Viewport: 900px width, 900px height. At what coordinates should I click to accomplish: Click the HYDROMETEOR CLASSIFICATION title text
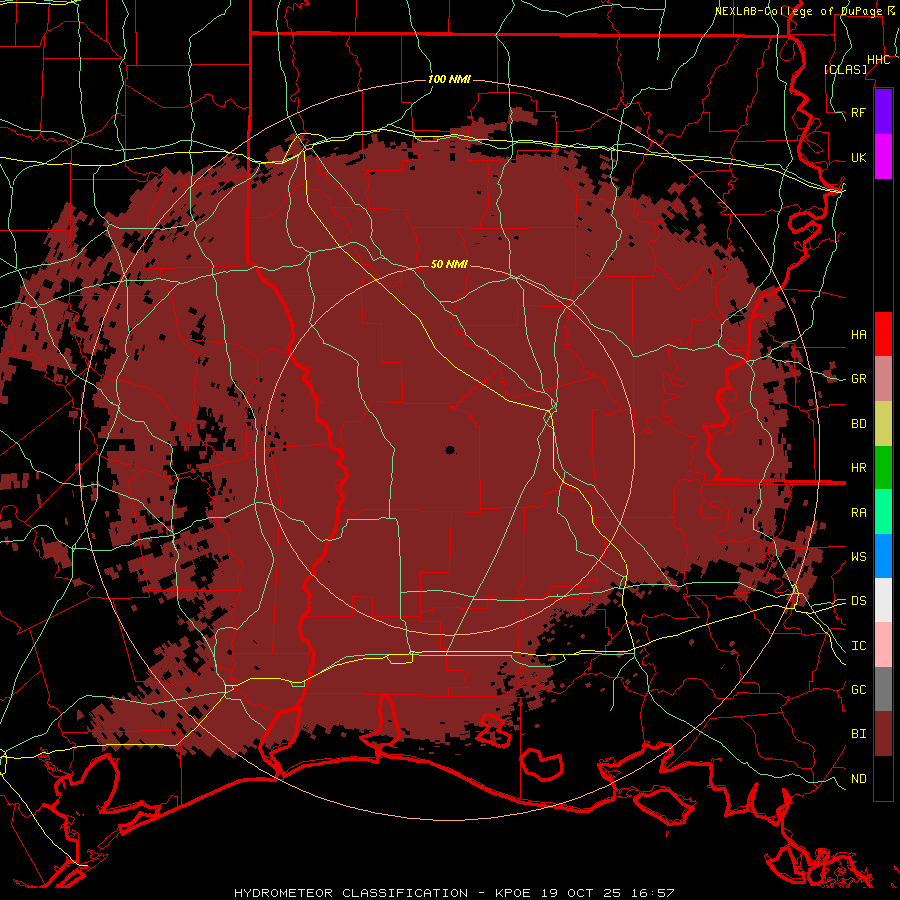tap(351, 893)
